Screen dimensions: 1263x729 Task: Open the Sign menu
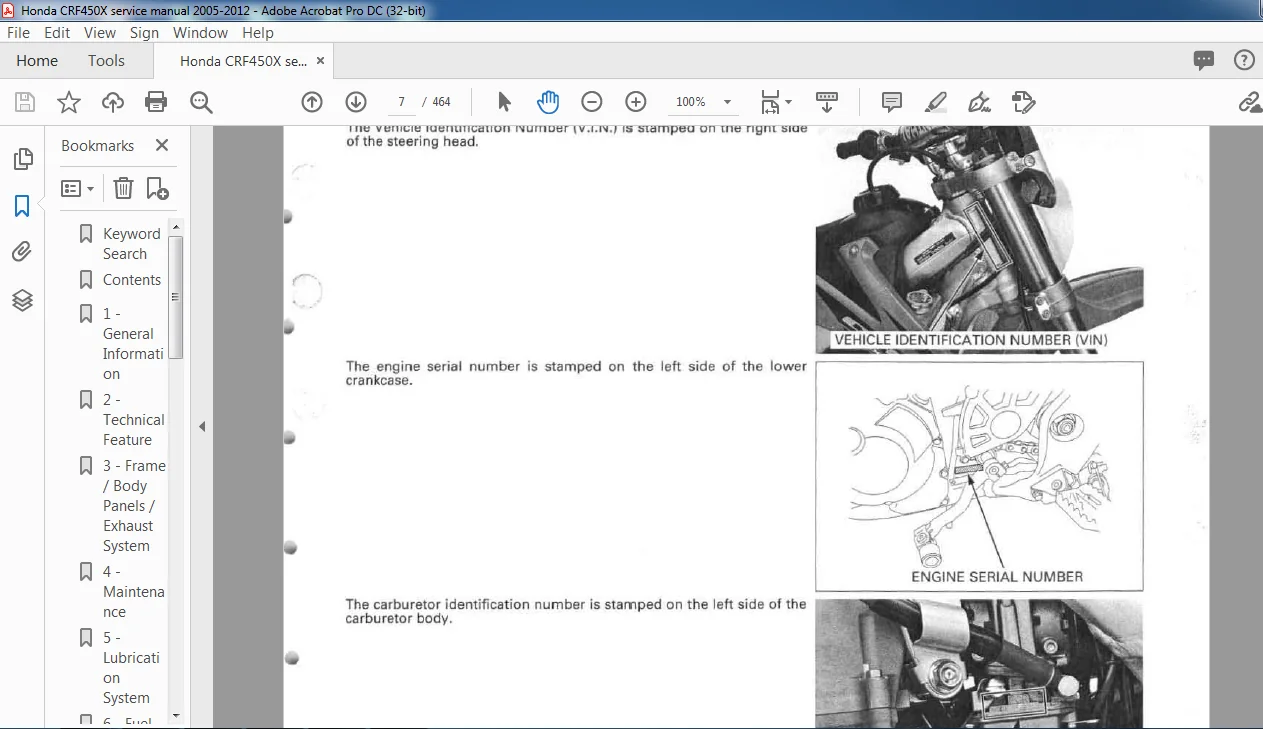144,33
